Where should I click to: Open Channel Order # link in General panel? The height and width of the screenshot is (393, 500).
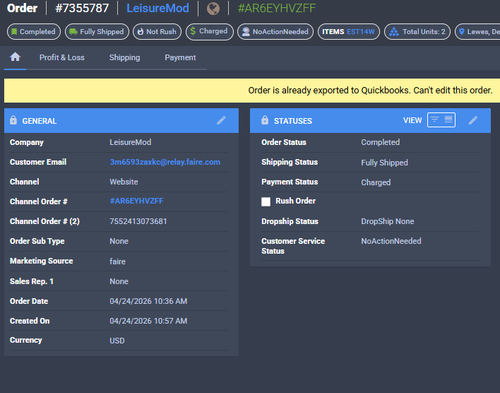[x=137, y=201]
